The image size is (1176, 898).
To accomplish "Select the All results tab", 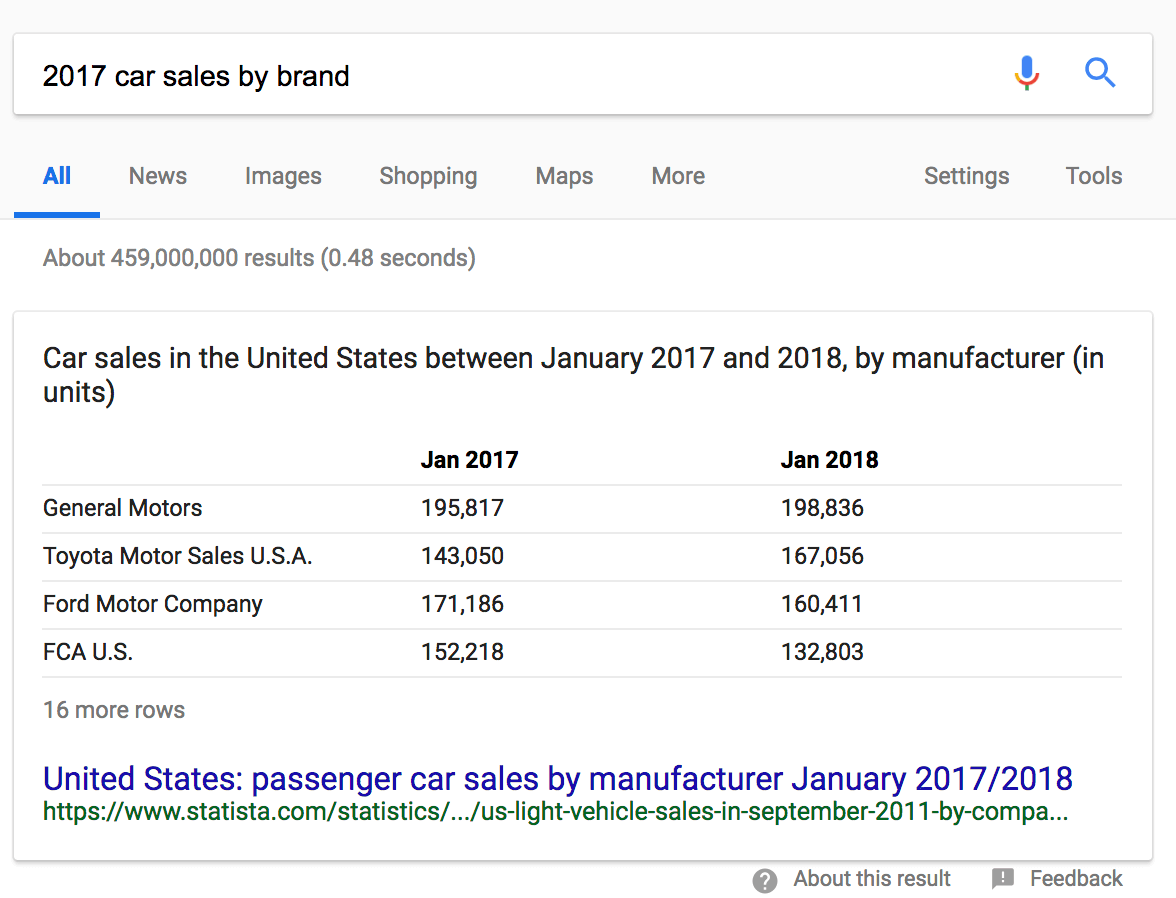I will [x=57, y=176].
